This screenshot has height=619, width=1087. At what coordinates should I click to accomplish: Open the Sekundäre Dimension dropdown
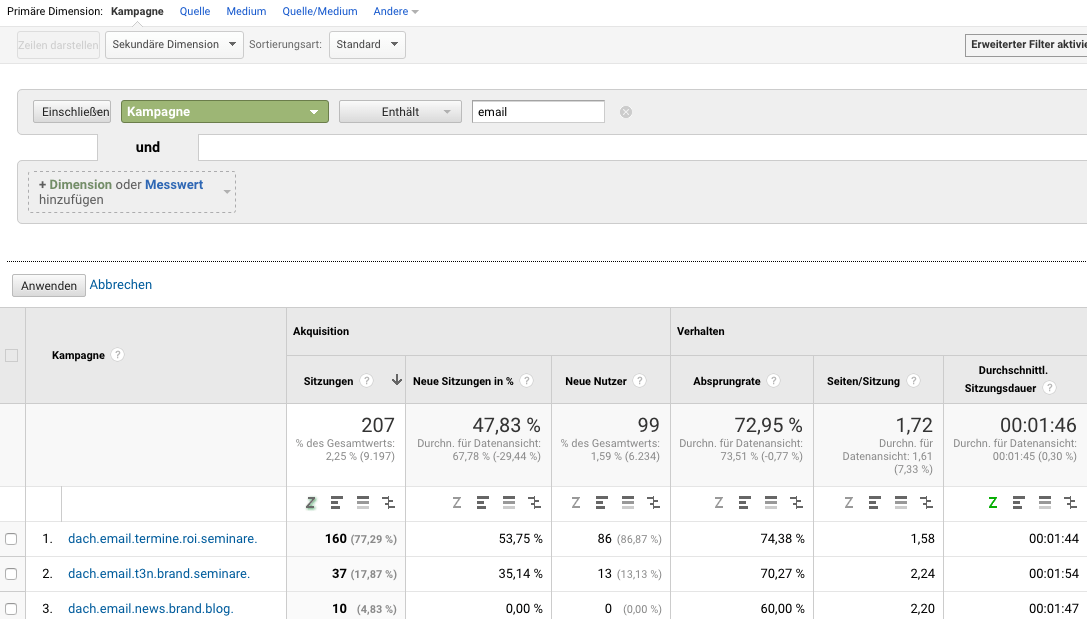(174, 44)
